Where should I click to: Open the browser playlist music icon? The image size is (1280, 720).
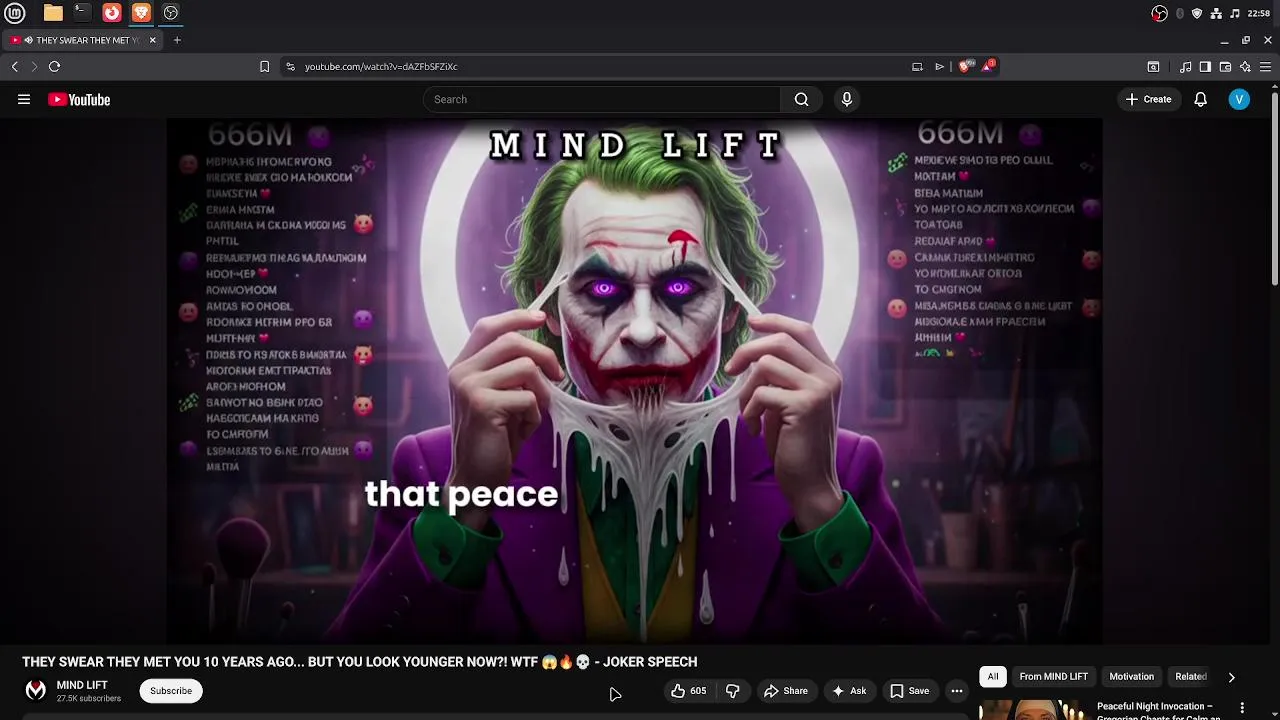(1185, 67)
